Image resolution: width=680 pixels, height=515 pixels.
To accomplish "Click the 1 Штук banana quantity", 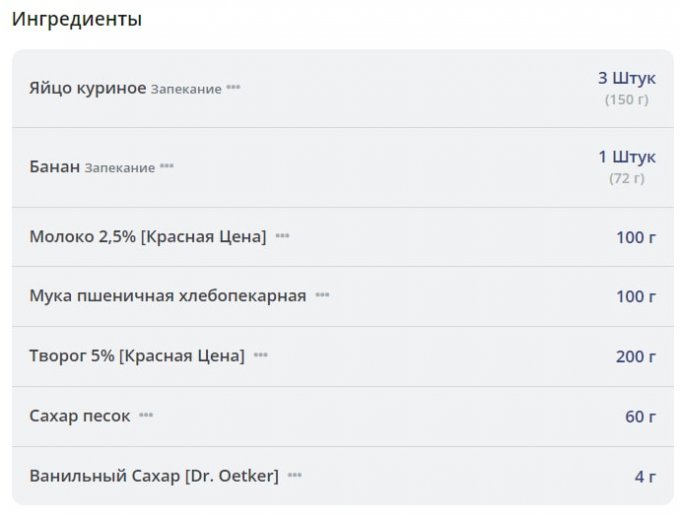I will coord(626,158).
